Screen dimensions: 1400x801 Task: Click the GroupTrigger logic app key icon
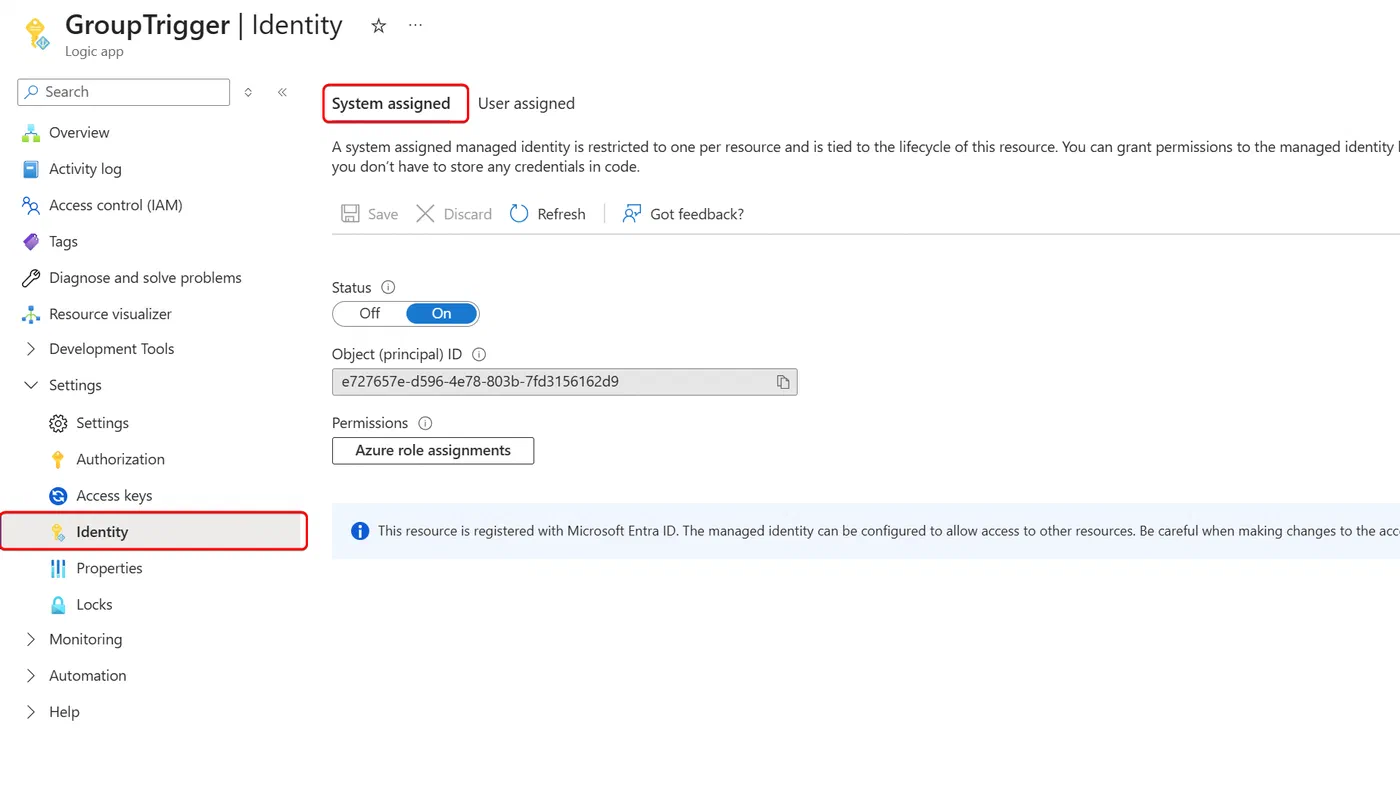37,33
